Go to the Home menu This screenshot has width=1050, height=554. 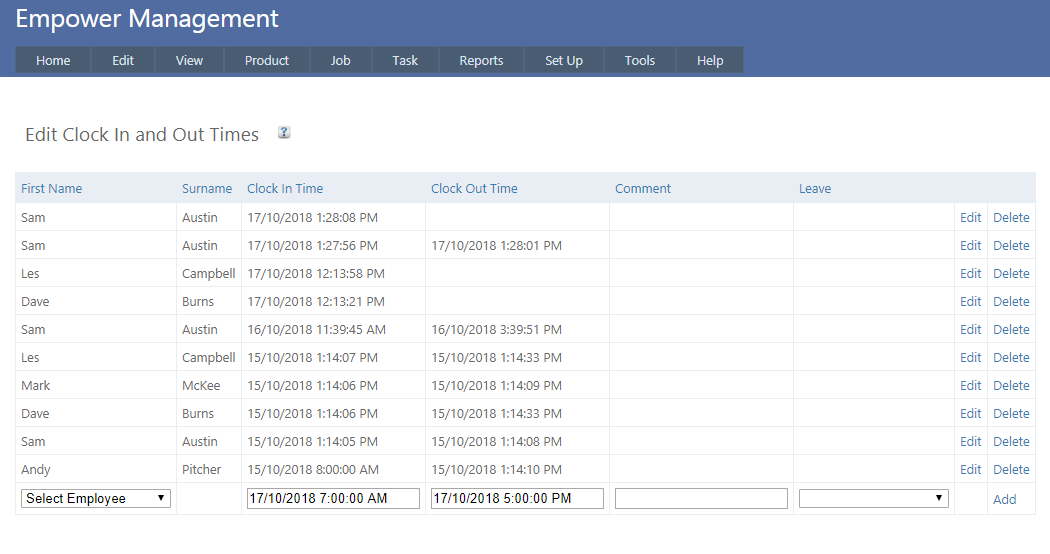[53, 60]
